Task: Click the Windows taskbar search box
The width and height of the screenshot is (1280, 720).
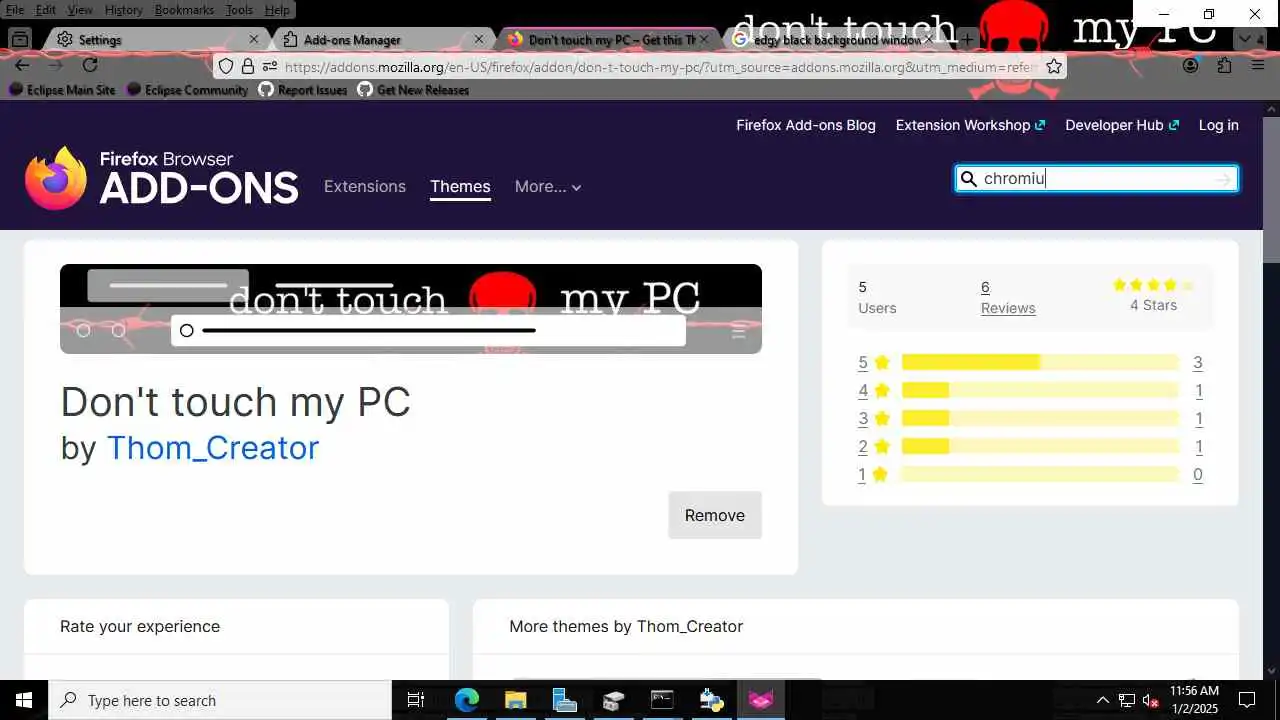Action: [220, 700]
